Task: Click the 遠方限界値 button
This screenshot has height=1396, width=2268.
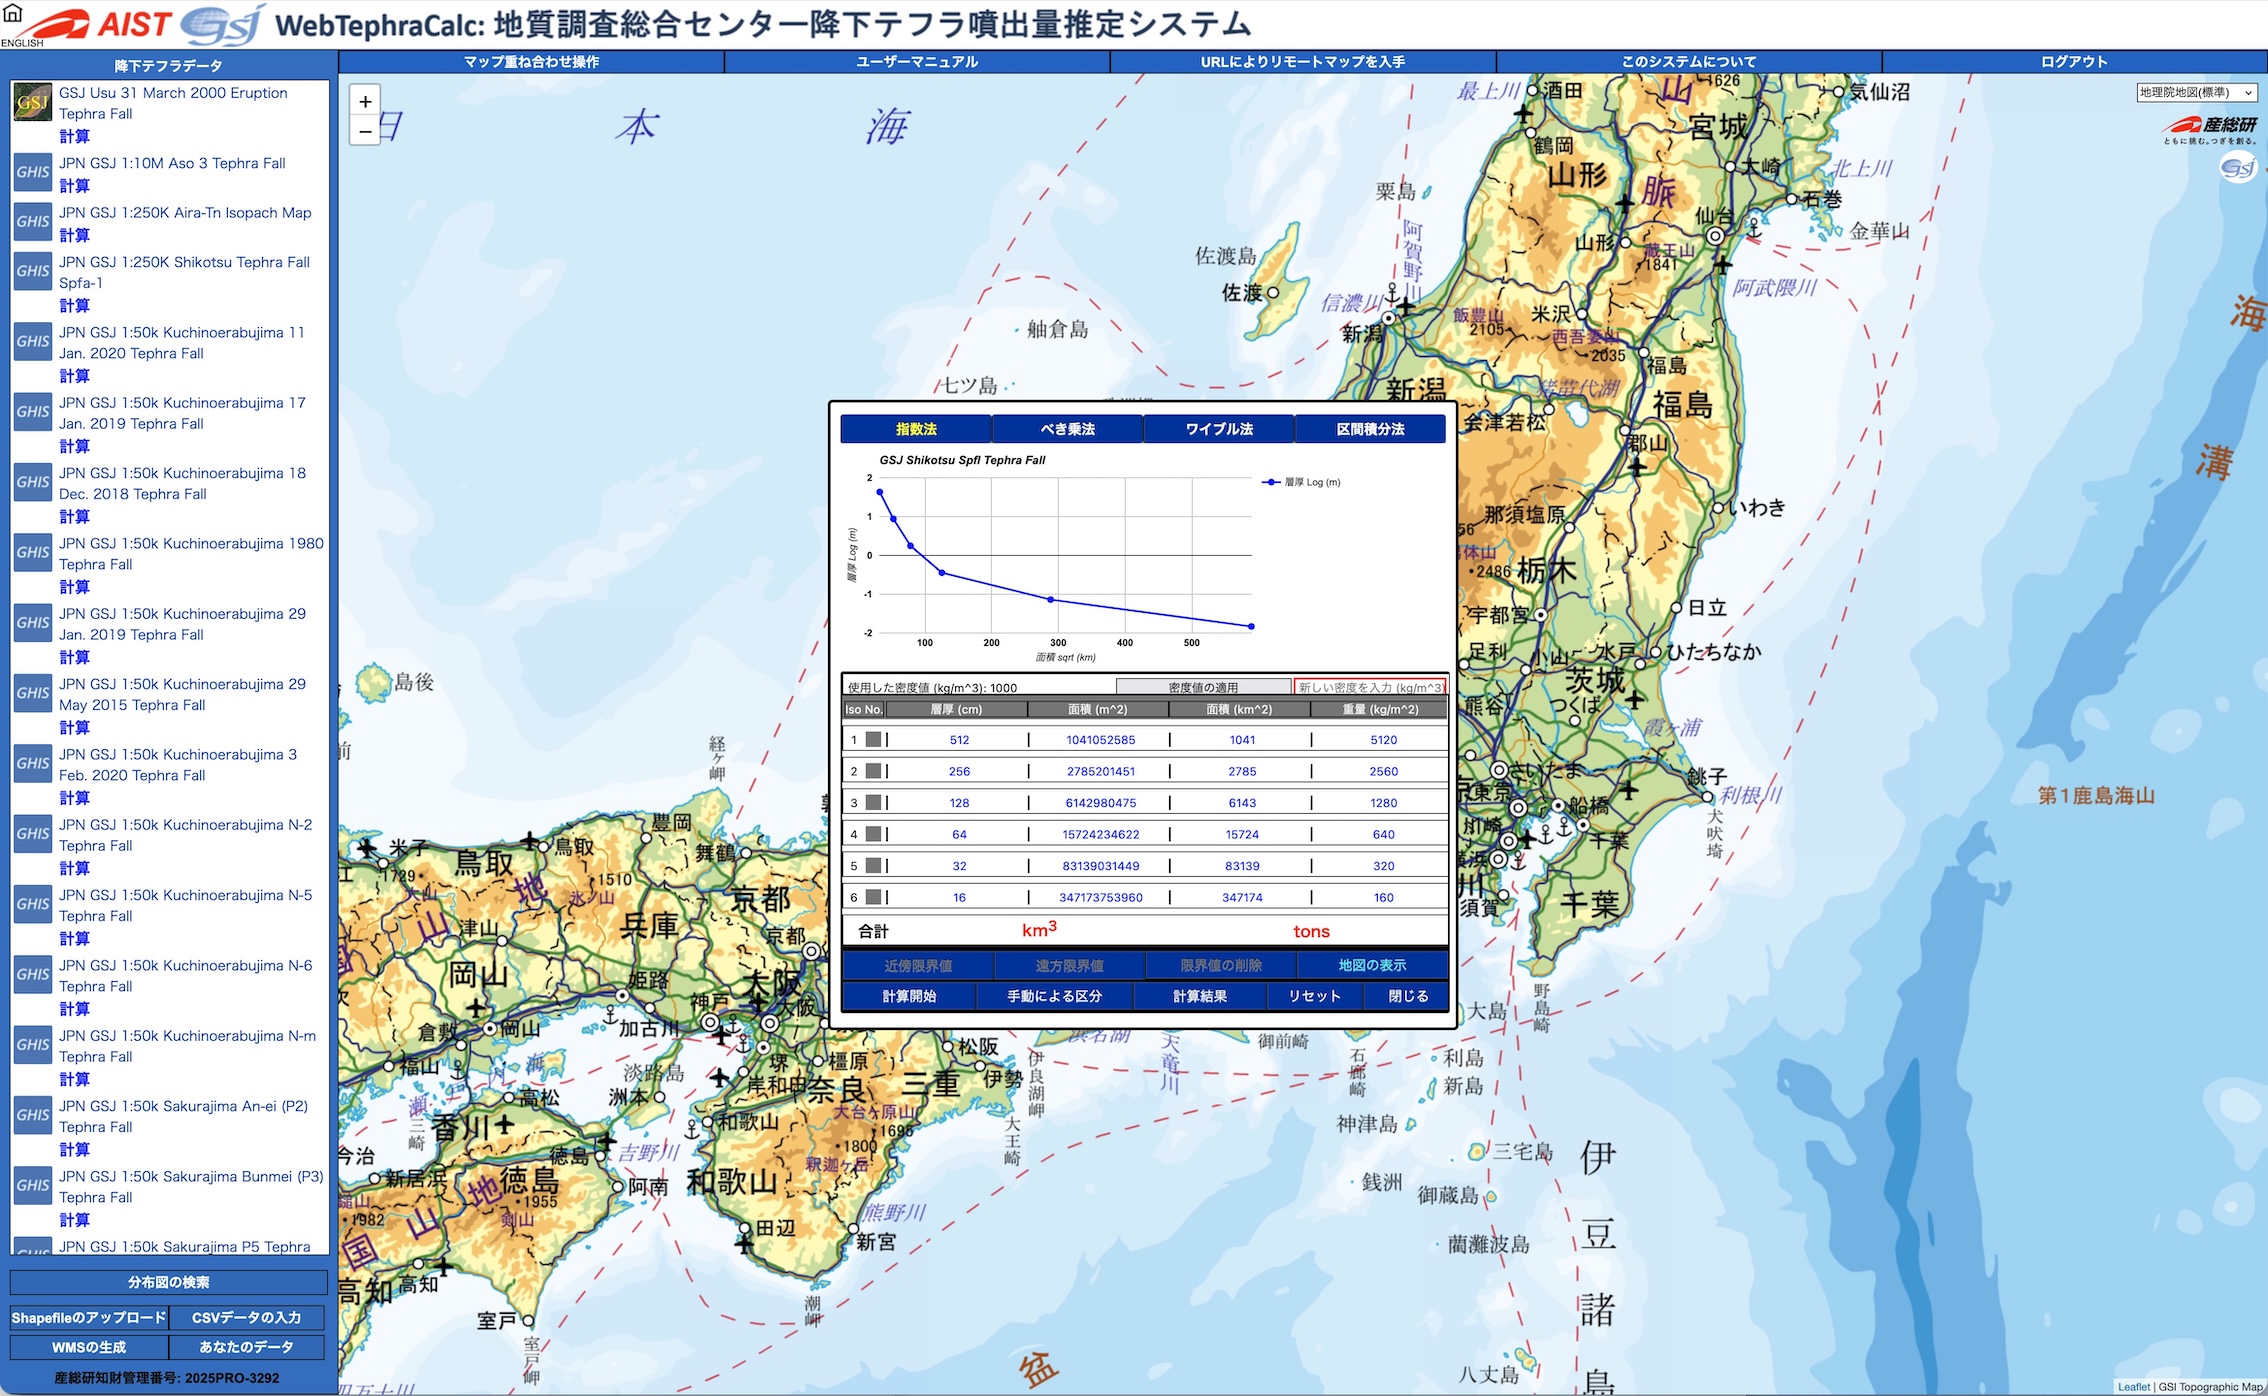Action: [1069, 965]
